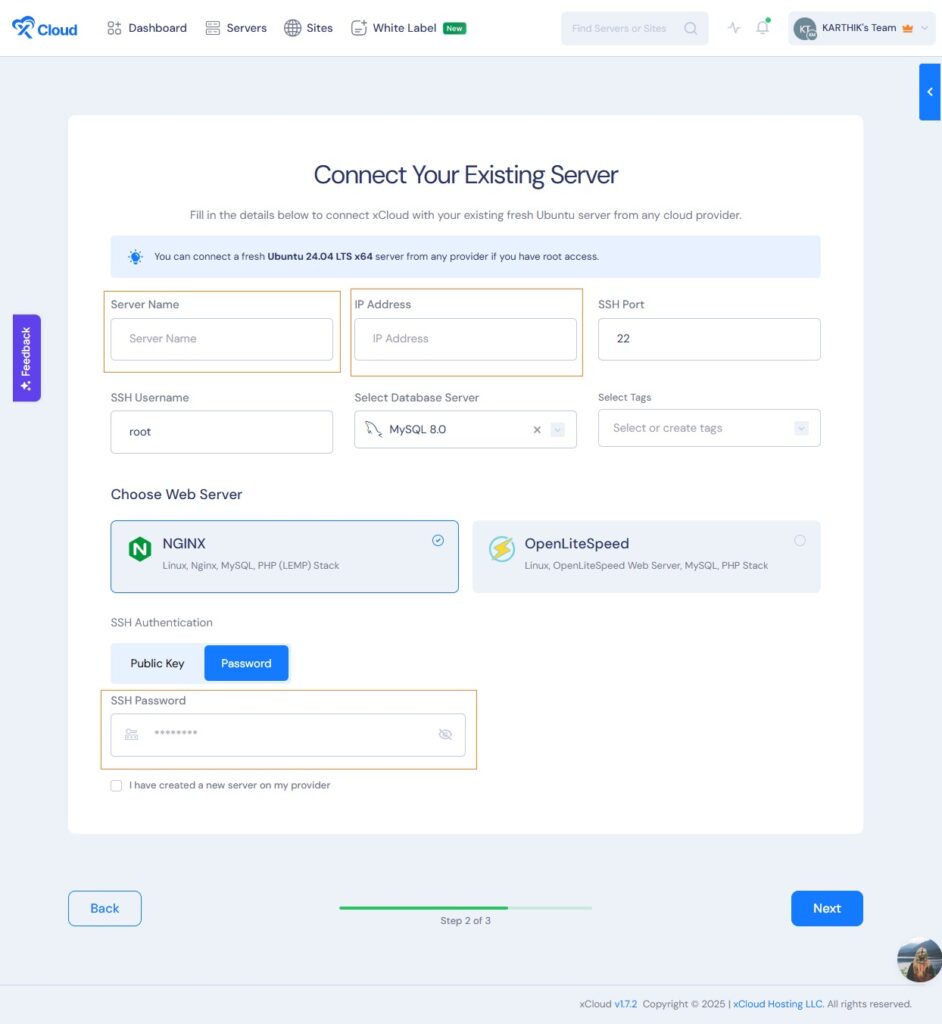Click the xCloud logo
The image size is (942, 1024).
pyautogui.click(x=44, y=28)
